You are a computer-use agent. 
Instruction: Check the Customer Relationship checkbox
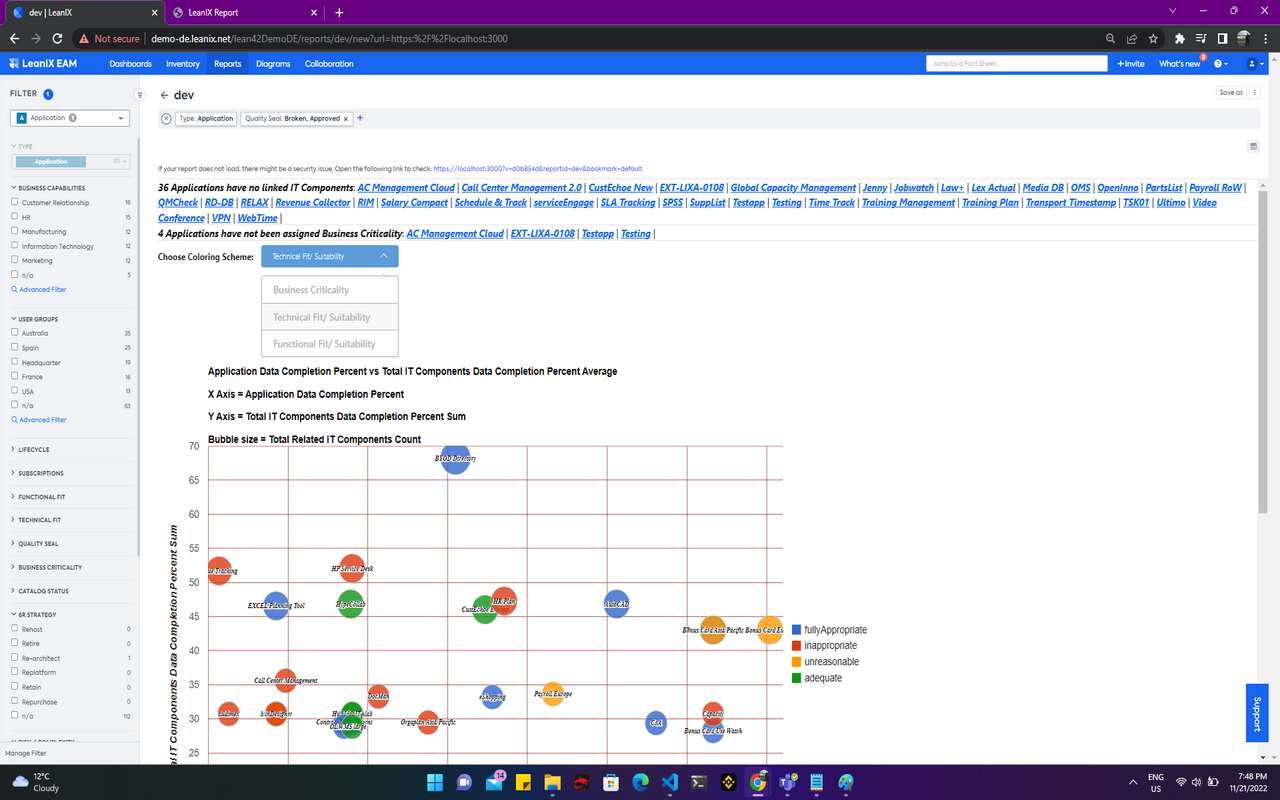coord(15,203)
